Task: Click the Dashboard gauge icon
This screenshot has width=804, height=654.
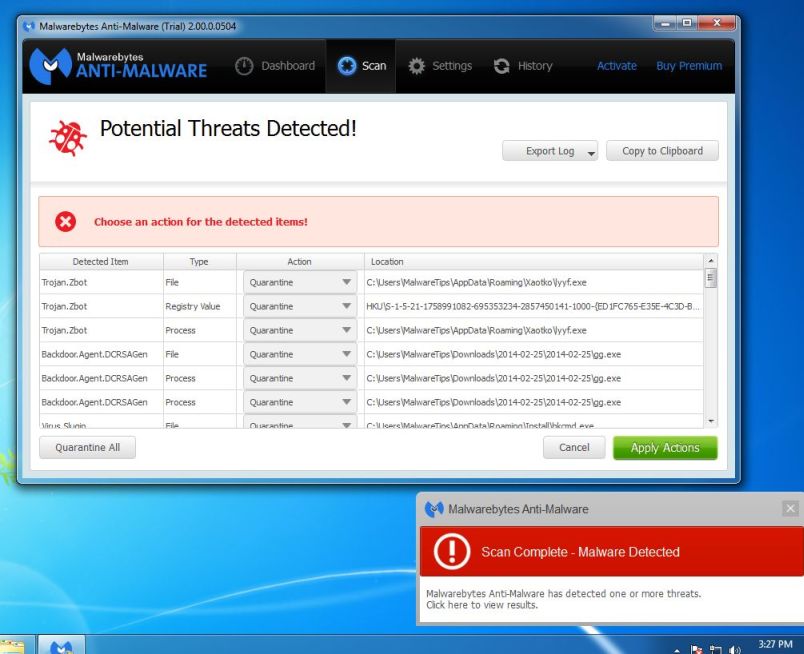Action: coord(244,66)
